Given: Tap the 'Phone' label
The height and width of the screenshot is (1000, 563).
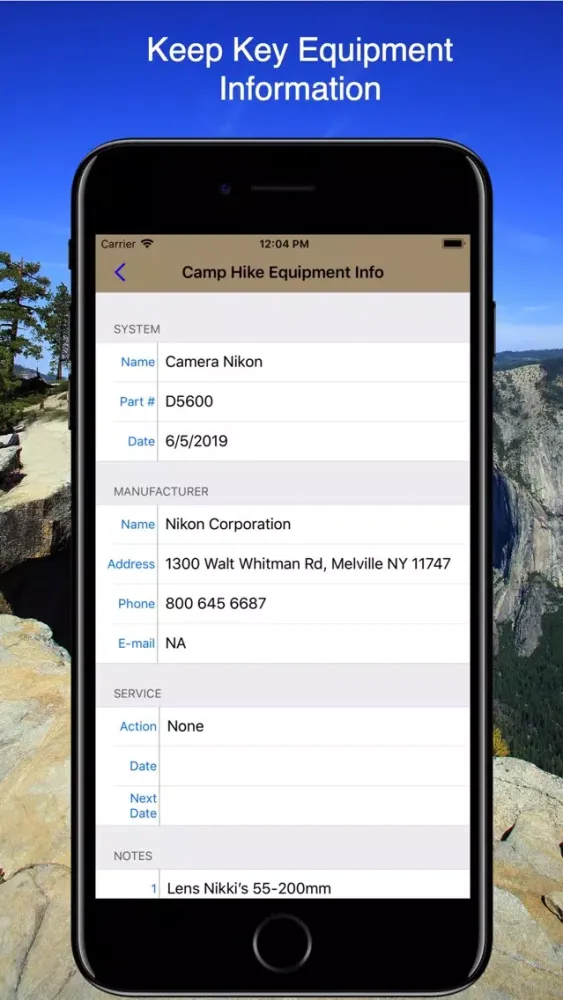Looking at the screenshot, I should click(136, 603).
